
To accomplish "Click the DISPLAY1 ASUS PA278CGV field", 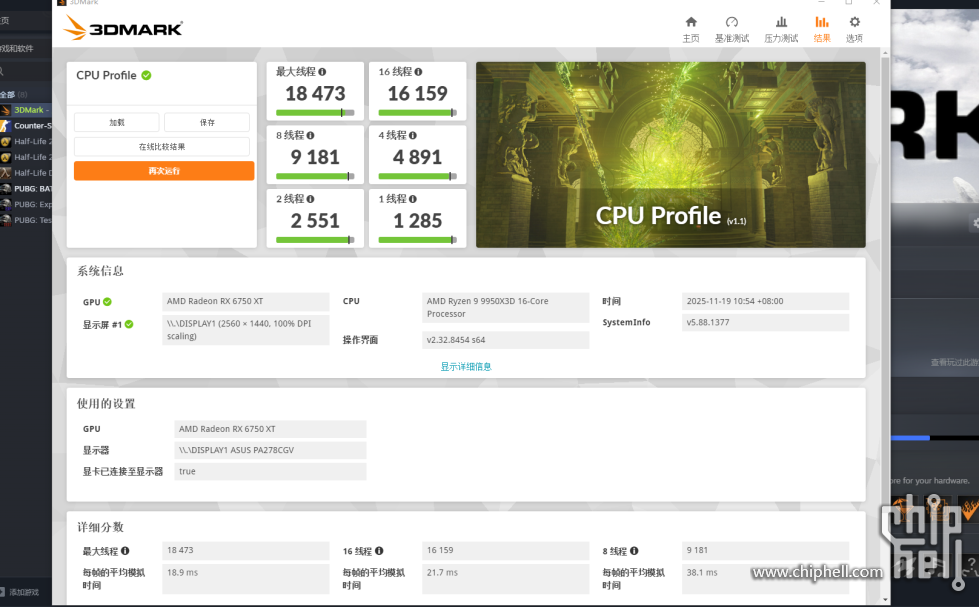I will click(270, 450).
